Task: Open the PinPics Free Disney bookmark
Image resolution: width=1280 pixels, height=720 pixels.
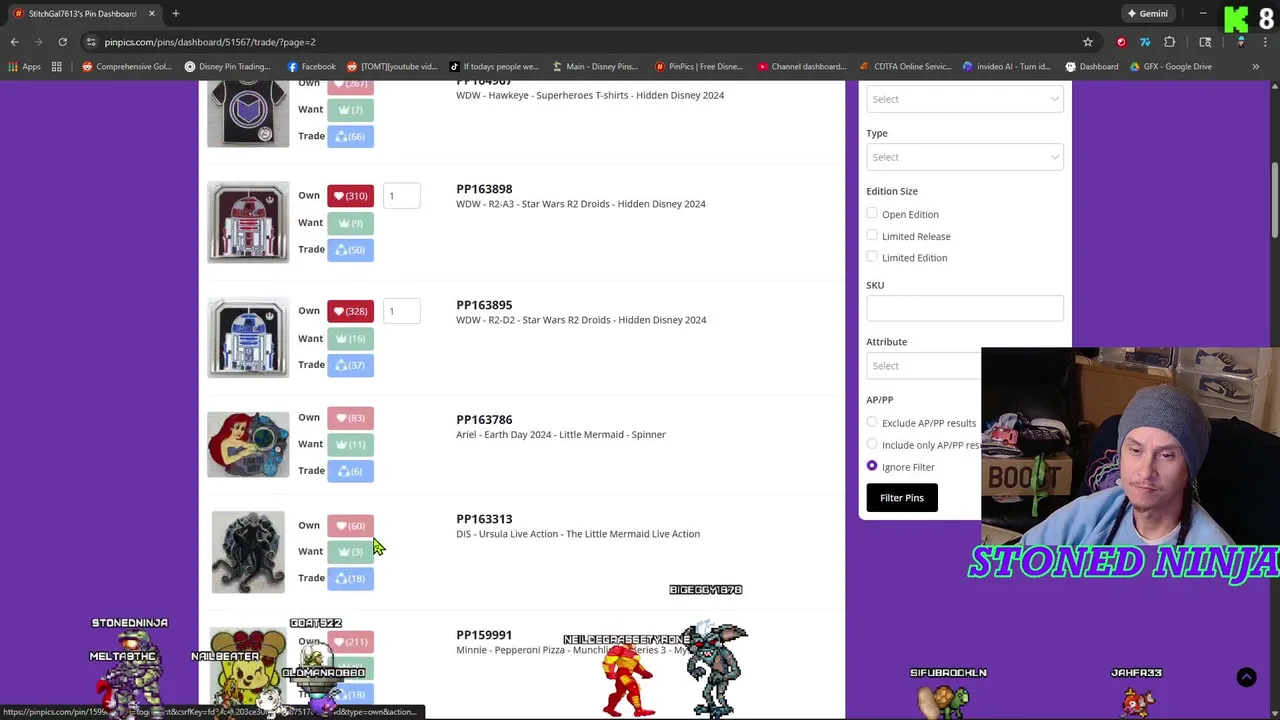Action: (x=698, y=67)
